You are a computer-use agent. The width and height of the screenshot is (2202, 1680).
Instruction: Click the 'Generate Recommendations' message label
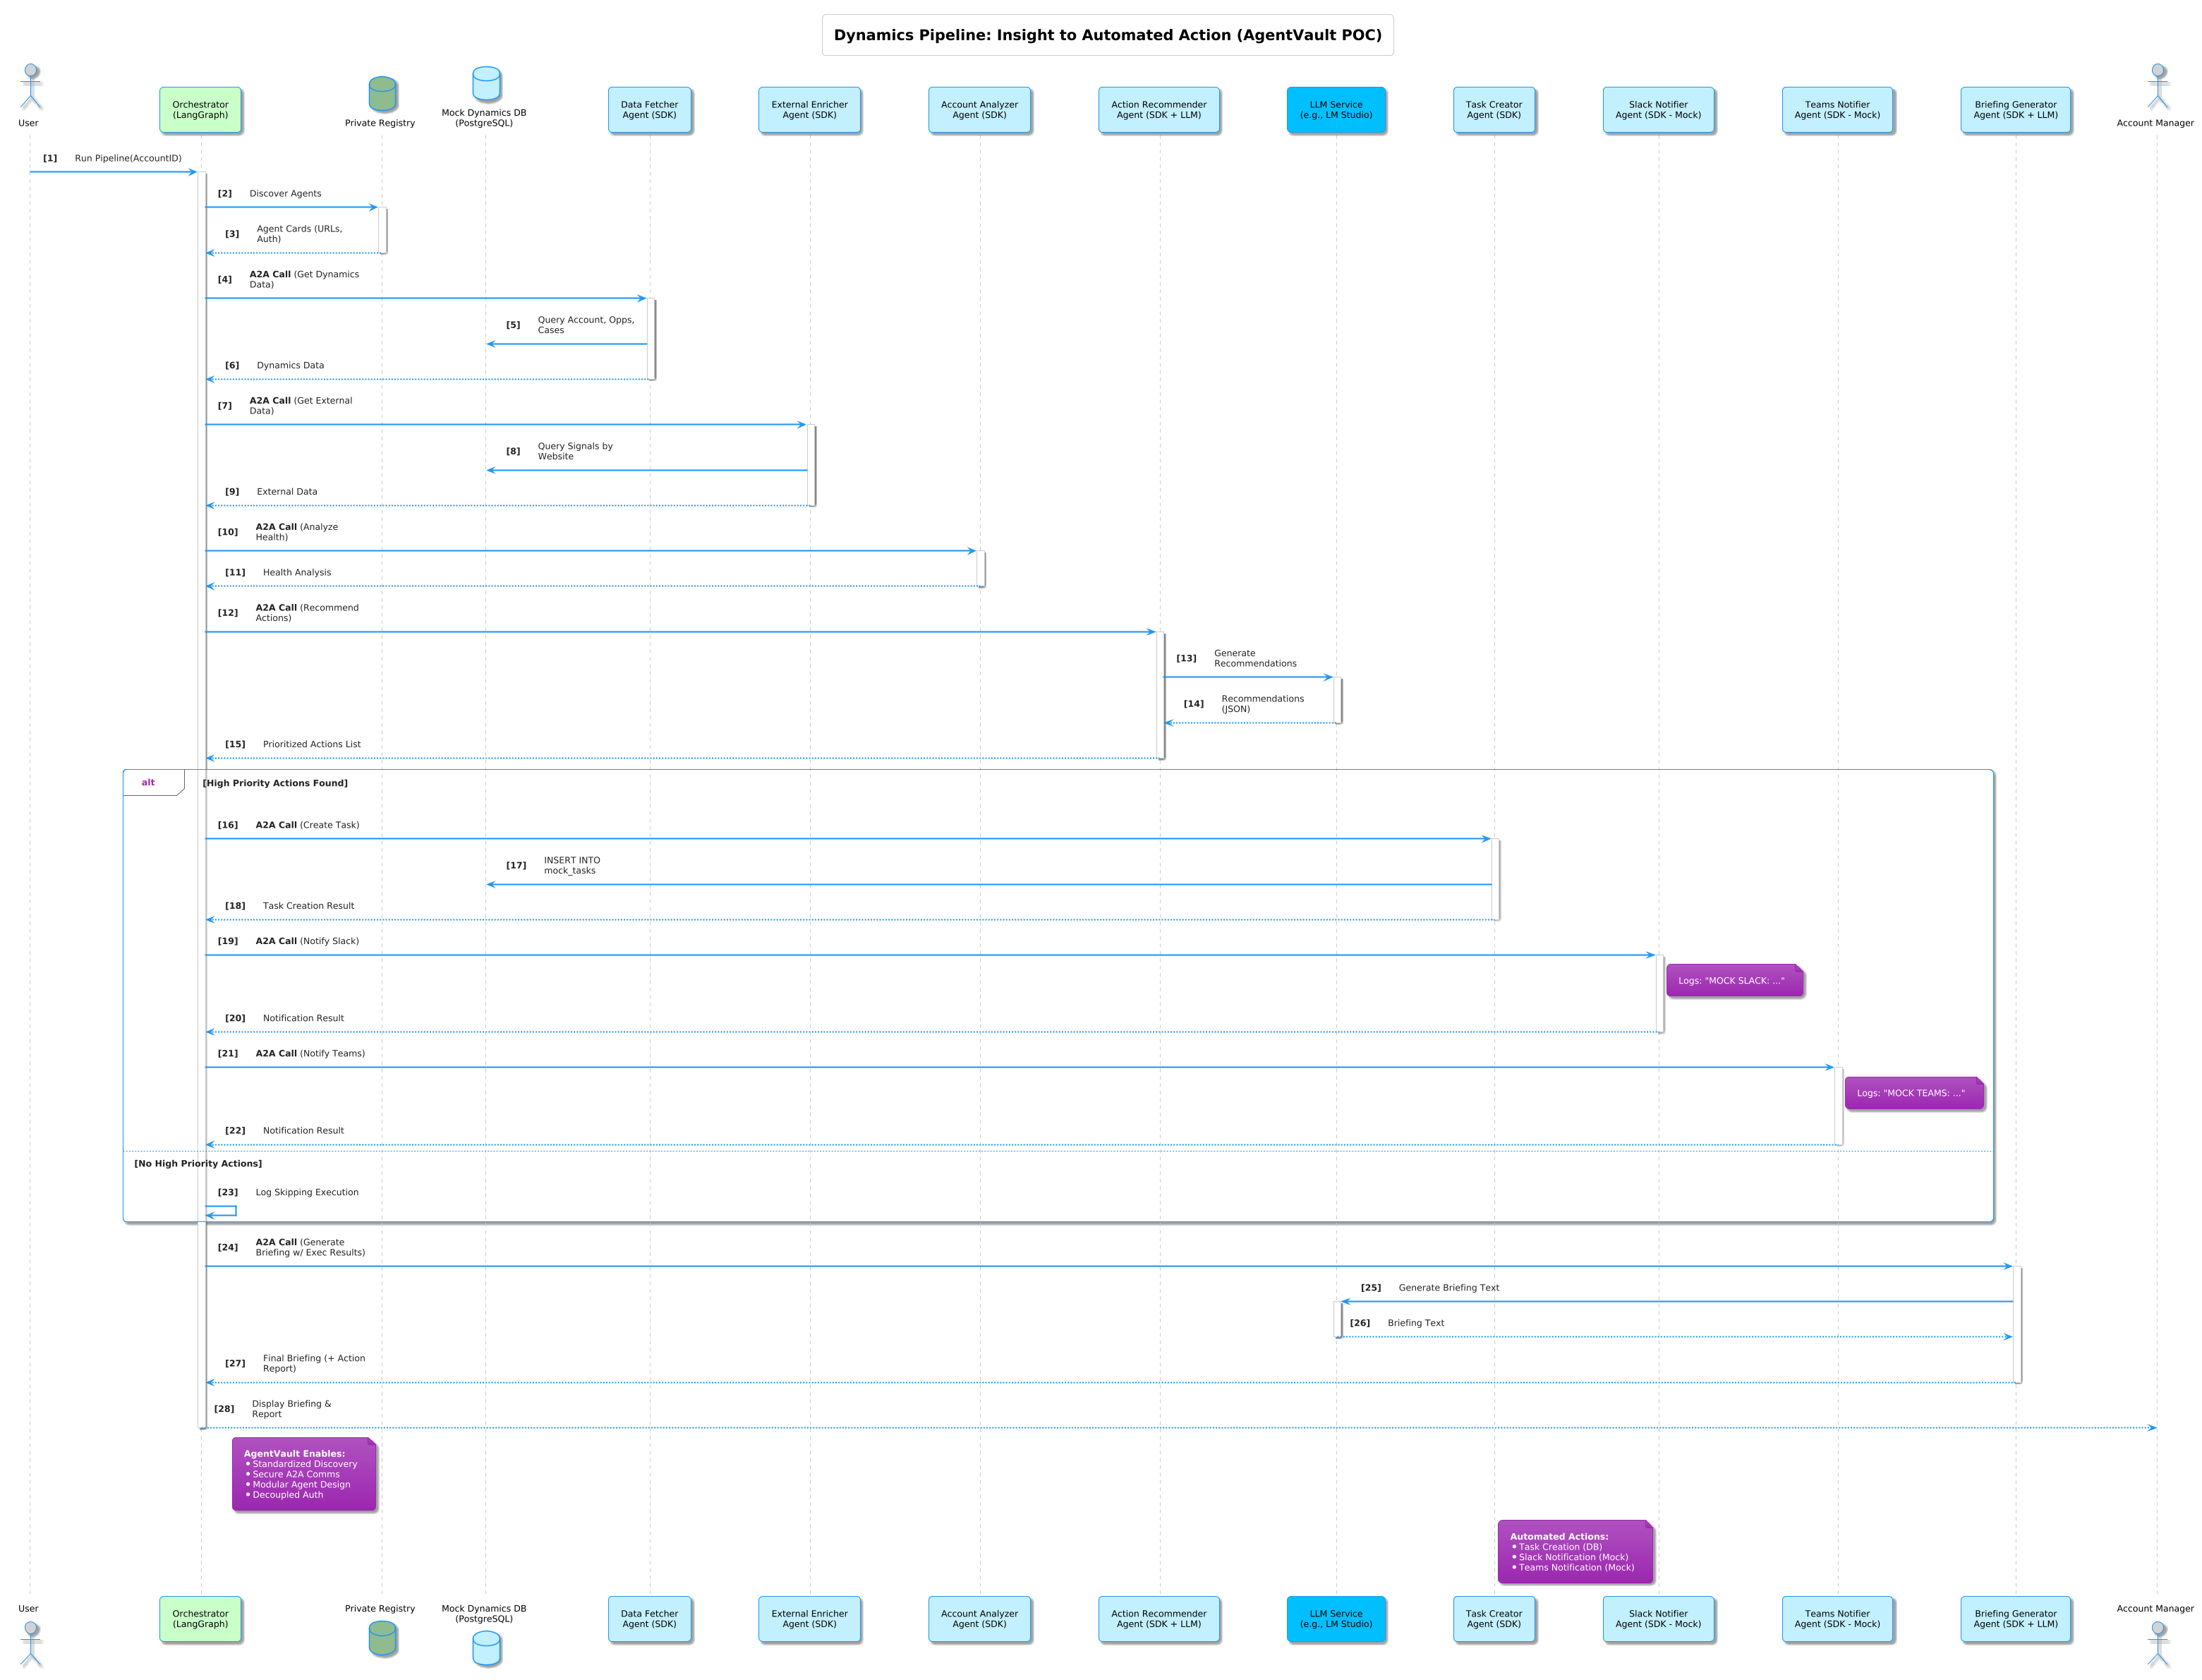point(1255,658)
